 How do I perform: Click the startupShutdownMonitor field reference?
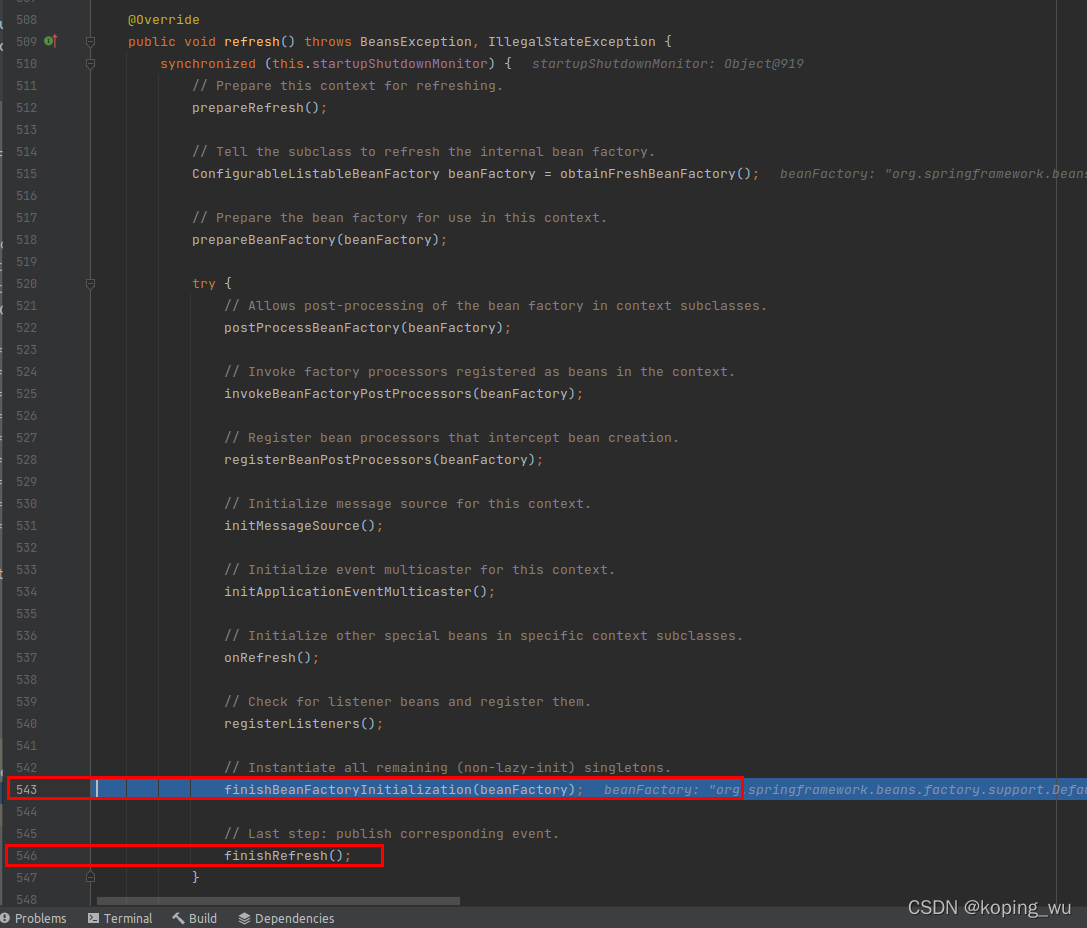click(400, 64)
